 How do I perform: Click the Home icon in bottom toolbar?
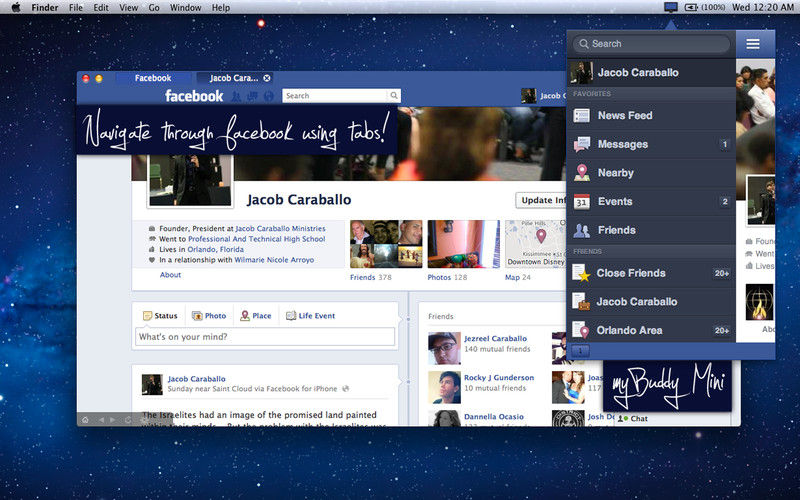pos(85,419)
